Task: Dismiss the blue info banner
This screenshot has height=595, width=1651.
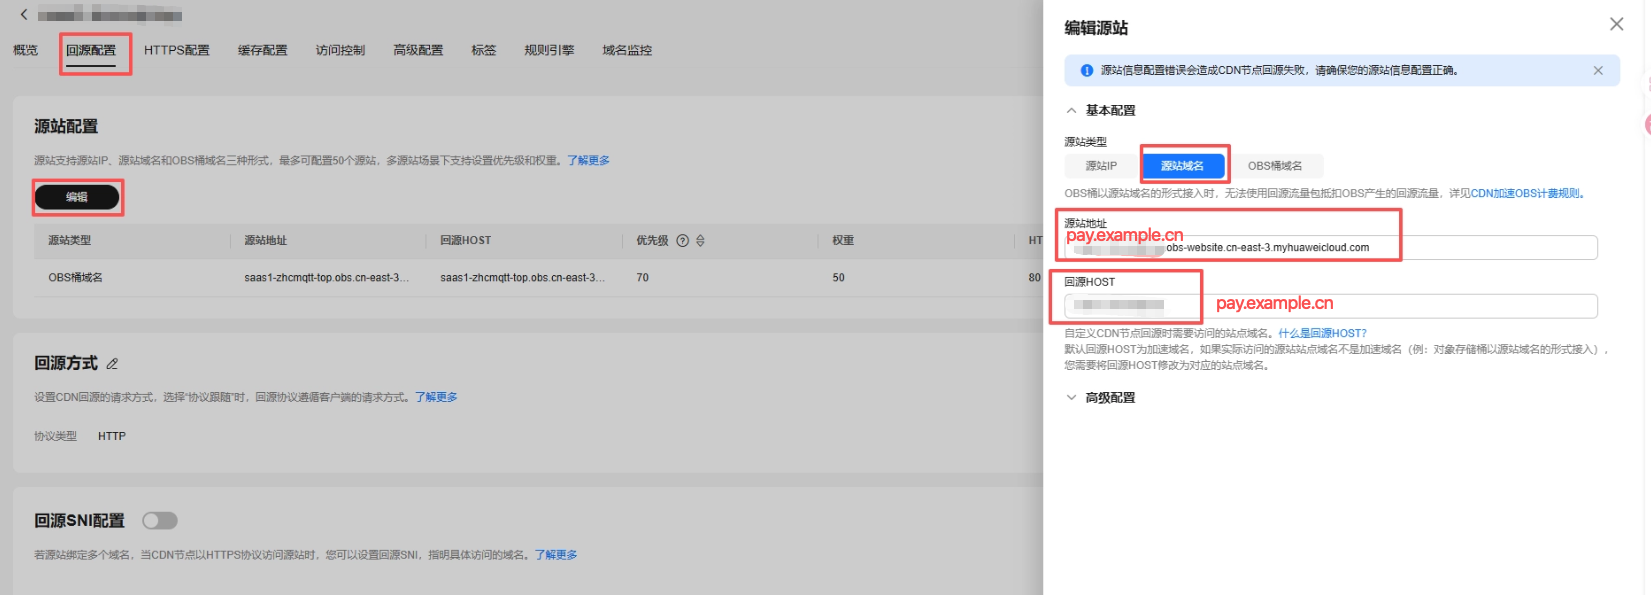Action: [x=1598, y=70]
